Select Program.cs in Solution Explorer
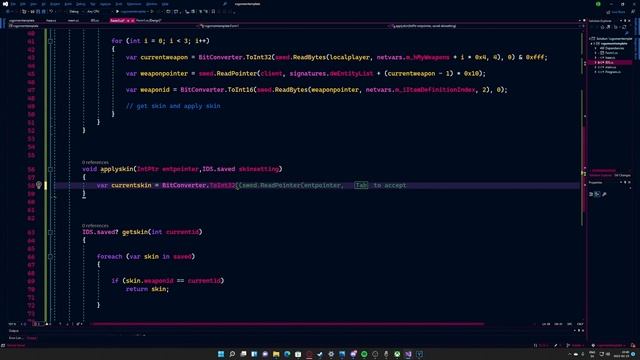The height and width of the screenshot is (360, 640). 613,72
